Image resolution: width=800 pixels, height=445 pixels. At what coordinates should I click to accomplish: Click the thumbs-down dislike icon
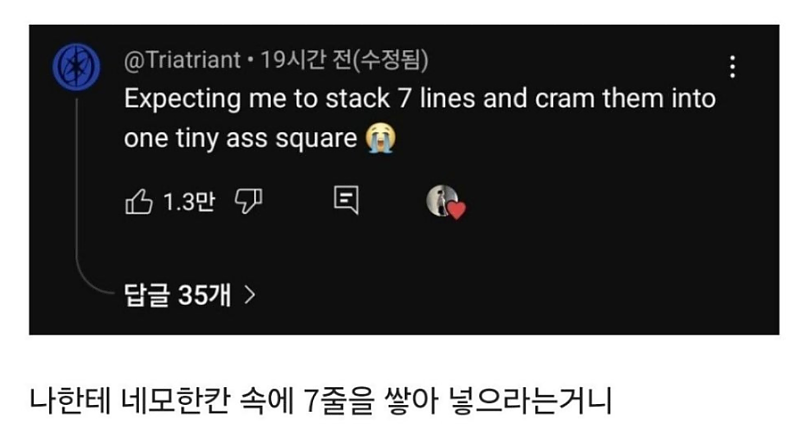pyautogui.click(x=246, y=202)
